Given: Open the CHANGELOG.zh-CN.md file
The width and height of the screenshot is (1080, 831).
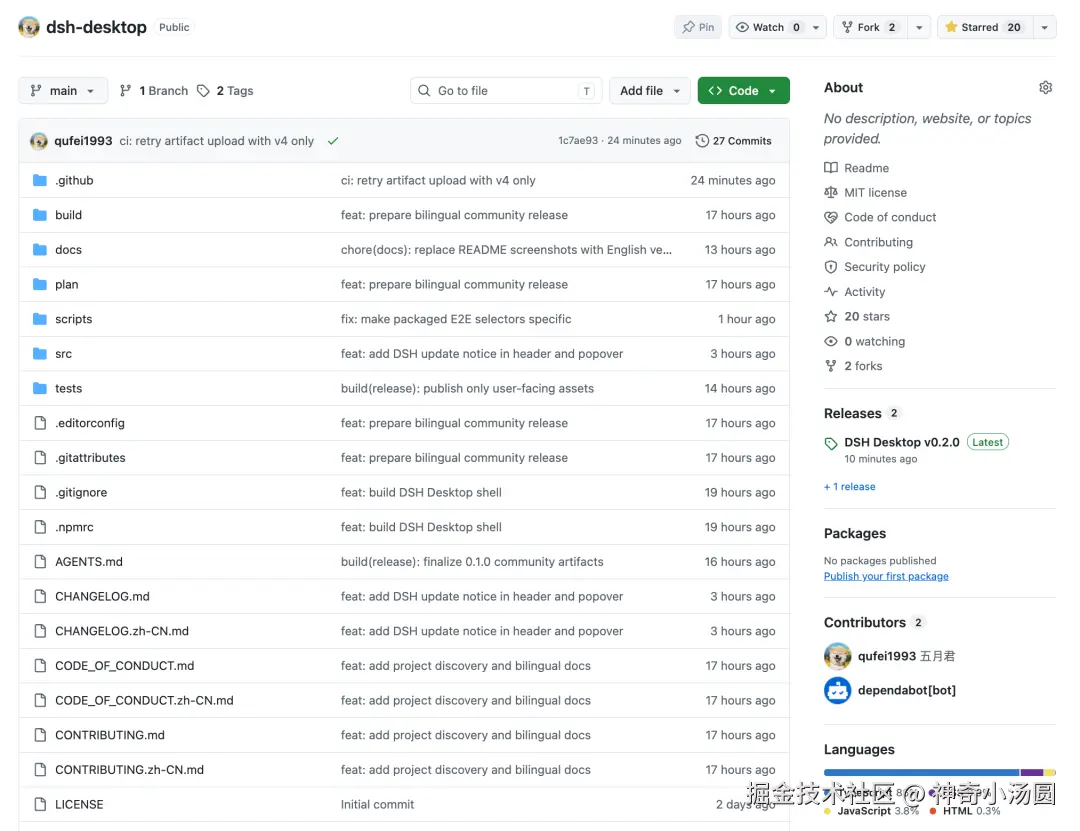Looking at the screenshot, I should tap(122, 631).
